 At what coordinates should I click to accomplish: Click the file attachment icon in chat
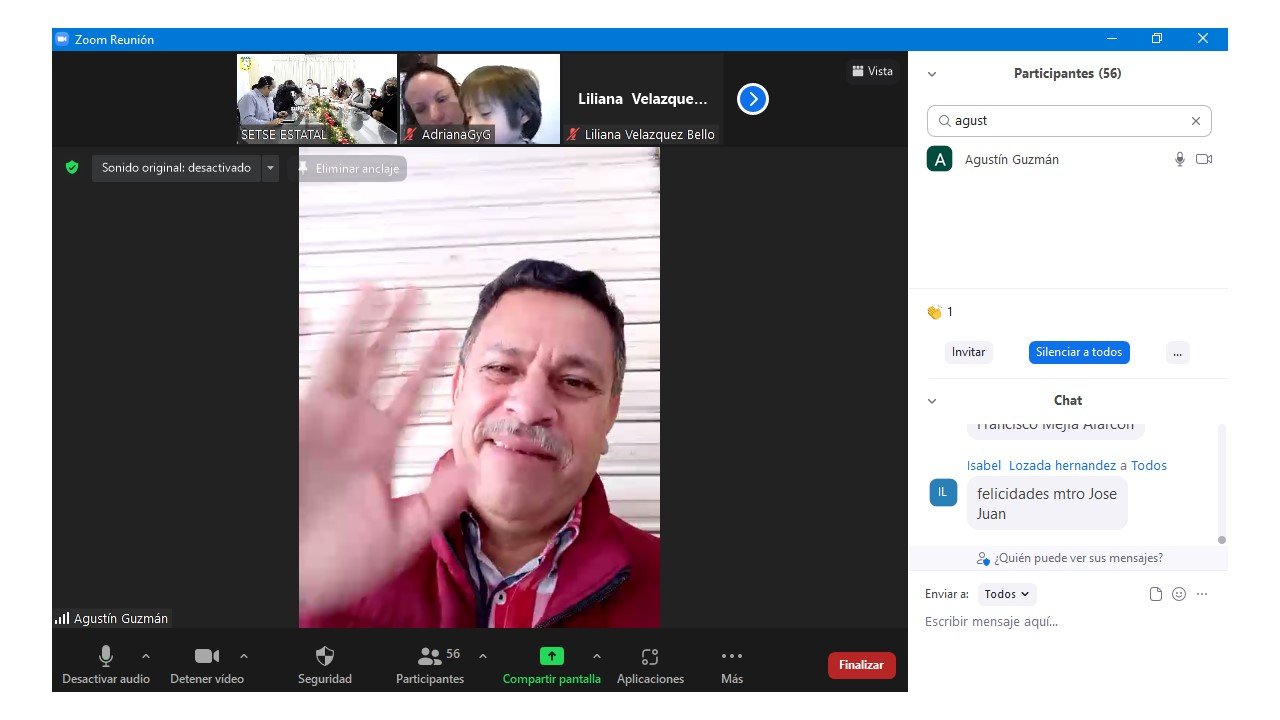[x=1156, y=594]
